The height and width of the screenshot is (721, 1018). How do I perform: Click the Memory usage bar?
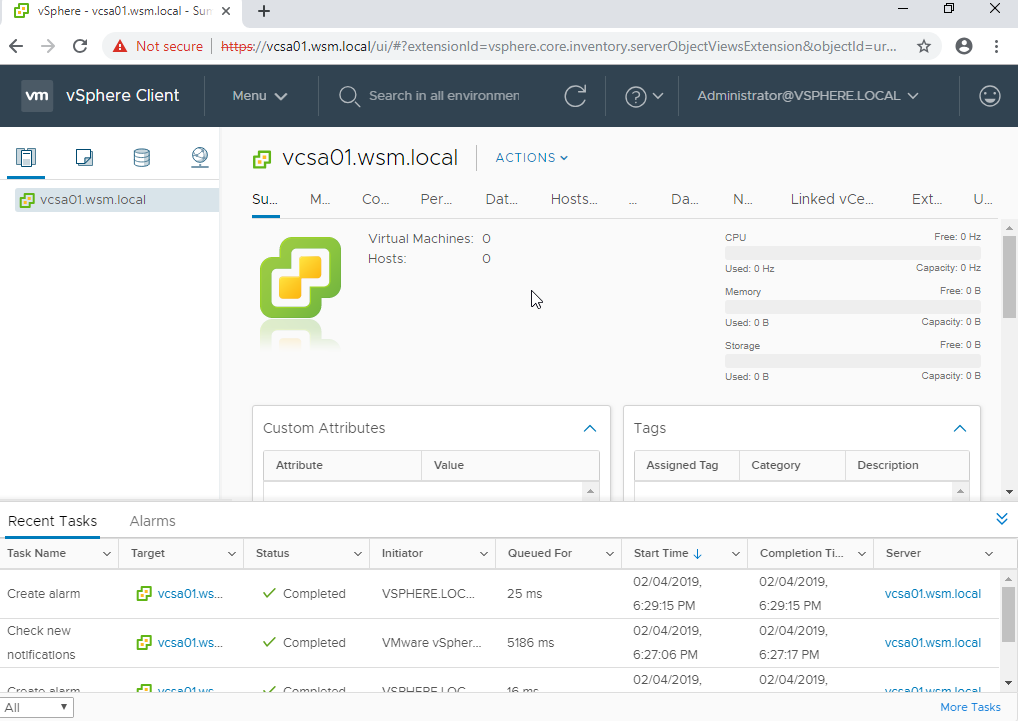pos(852,307)
